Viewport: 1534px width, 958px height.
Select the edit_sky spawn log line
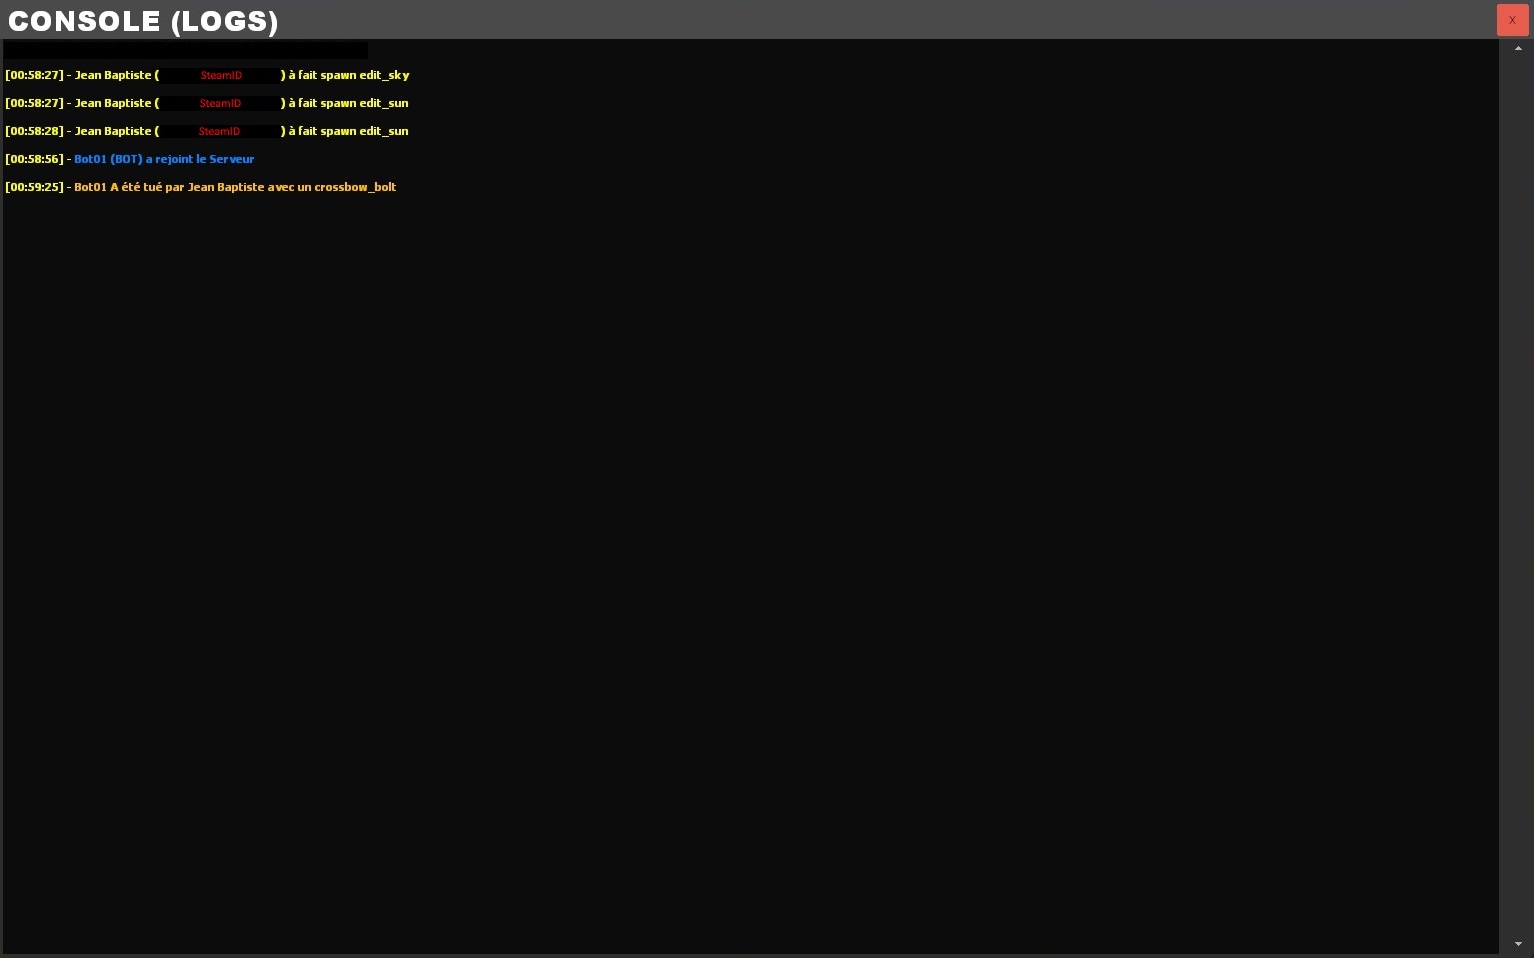[x=207, y=75]
